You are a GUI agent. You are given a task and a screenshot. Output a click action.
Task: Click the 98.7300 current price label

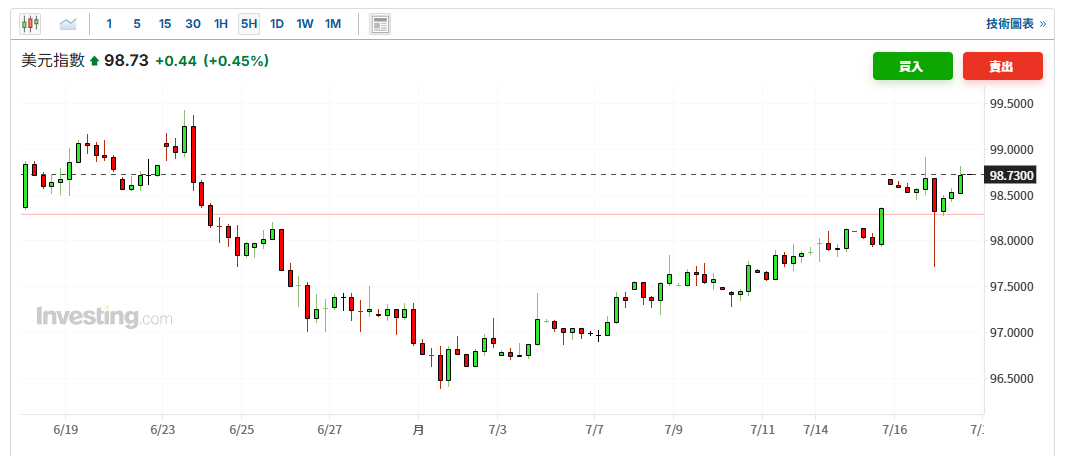tap(1012, 176)
